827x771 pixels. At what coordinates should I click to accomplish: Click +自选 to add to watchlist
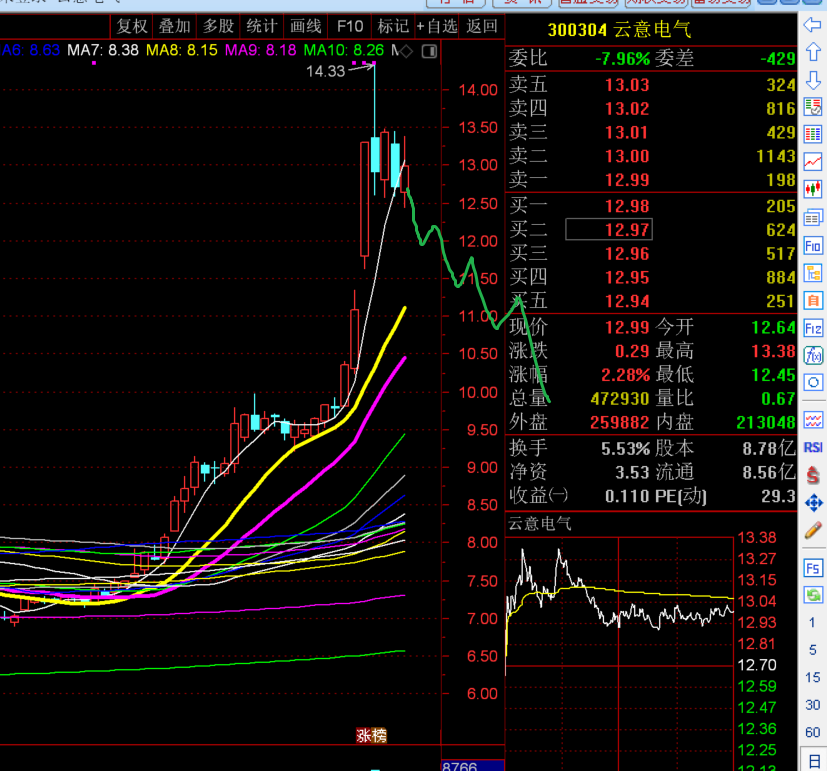[x=437, y=26]
